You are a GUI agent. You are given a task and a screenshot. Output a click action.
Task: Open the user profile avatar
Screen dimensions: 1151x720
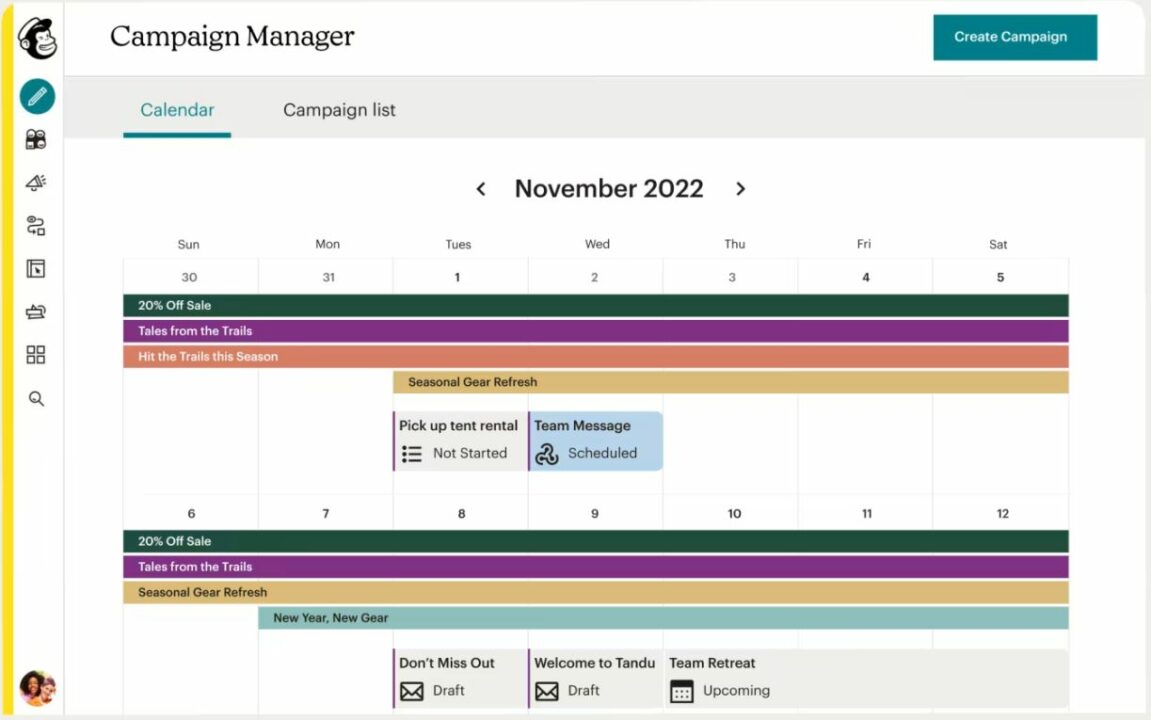pos(37,688)
